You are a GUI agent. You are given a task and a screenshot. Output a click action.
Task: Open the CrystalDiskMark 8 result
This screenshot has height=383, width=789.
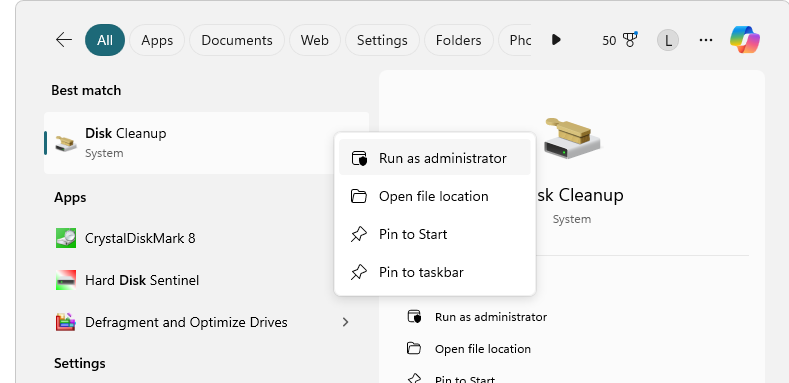click(206, 238)
